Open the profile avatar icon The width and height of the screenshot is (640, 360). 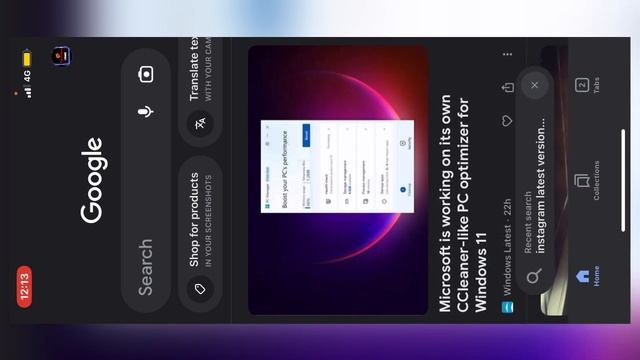[61, 56]
